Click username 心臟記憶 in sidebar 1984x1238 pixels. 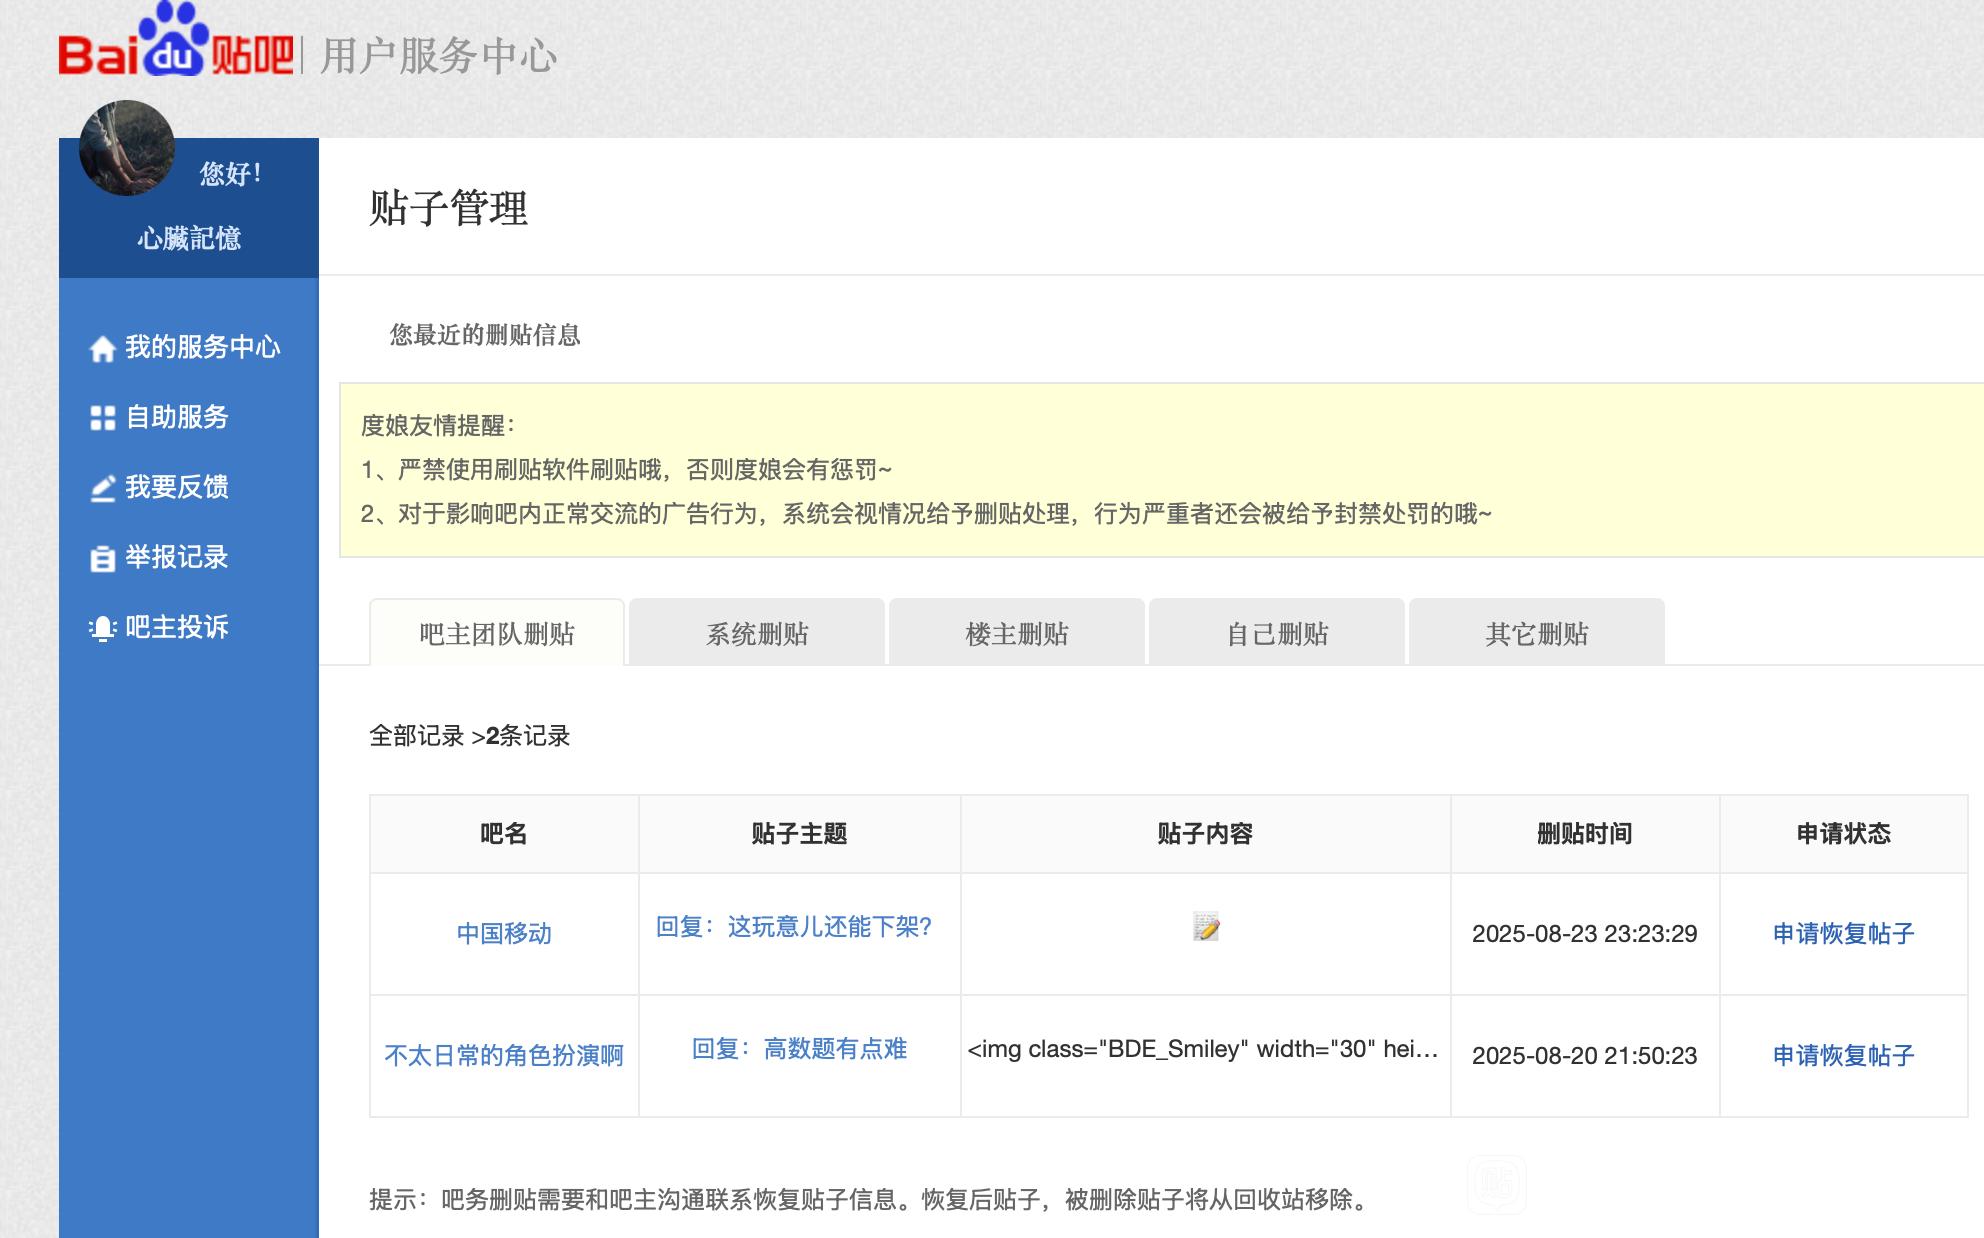coord(189,239)
